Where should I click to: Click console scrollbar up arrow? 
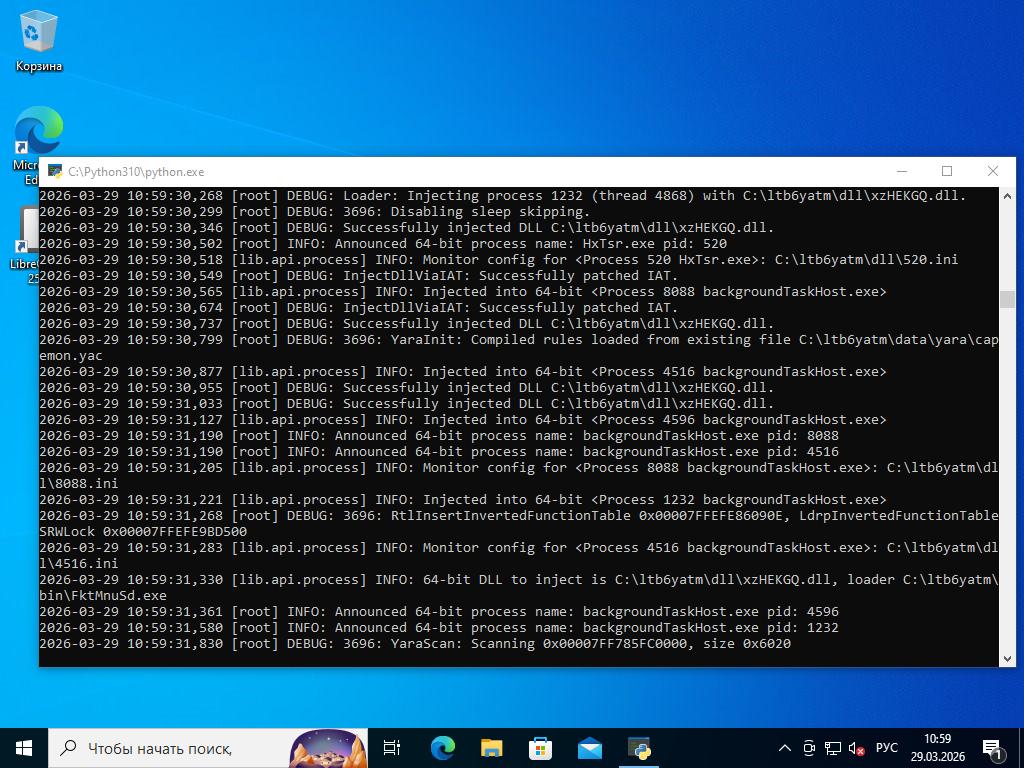(x=1007, y=196)
